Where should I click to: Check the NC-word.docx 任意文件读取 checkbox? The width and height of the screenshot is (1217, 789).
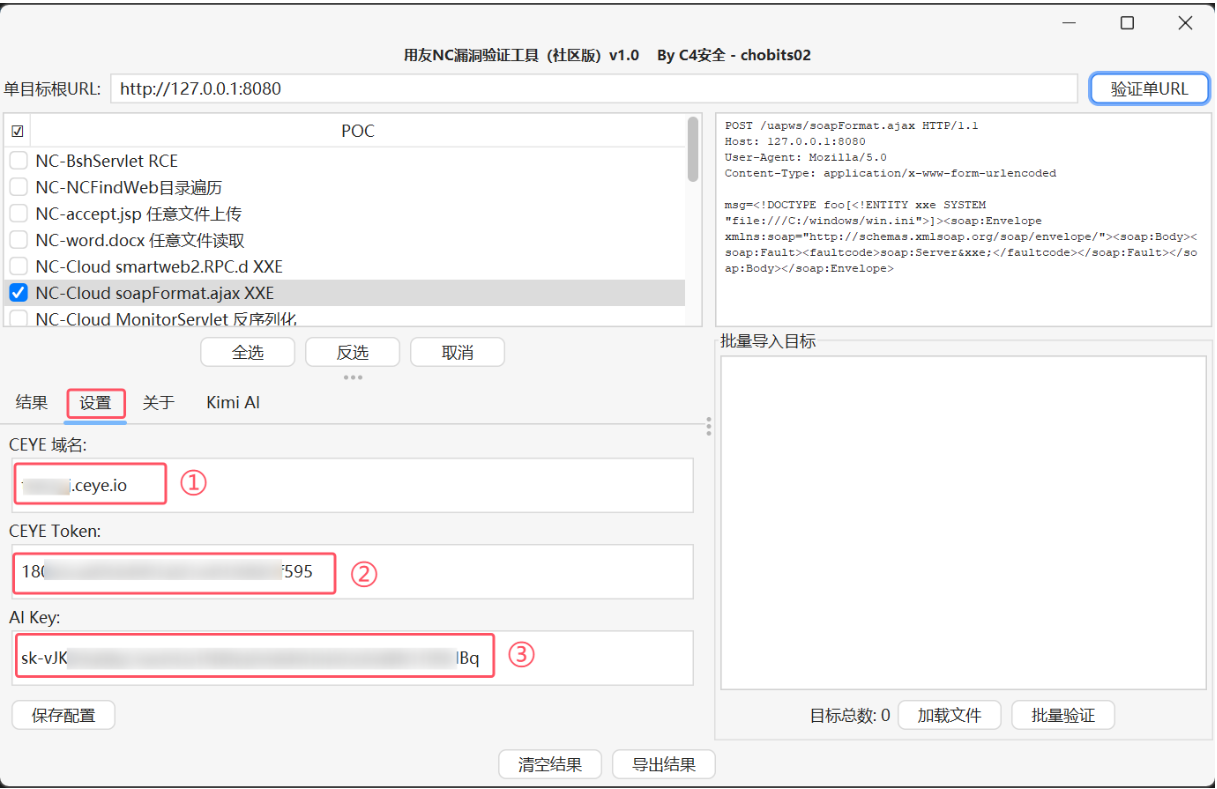(18, 240)
